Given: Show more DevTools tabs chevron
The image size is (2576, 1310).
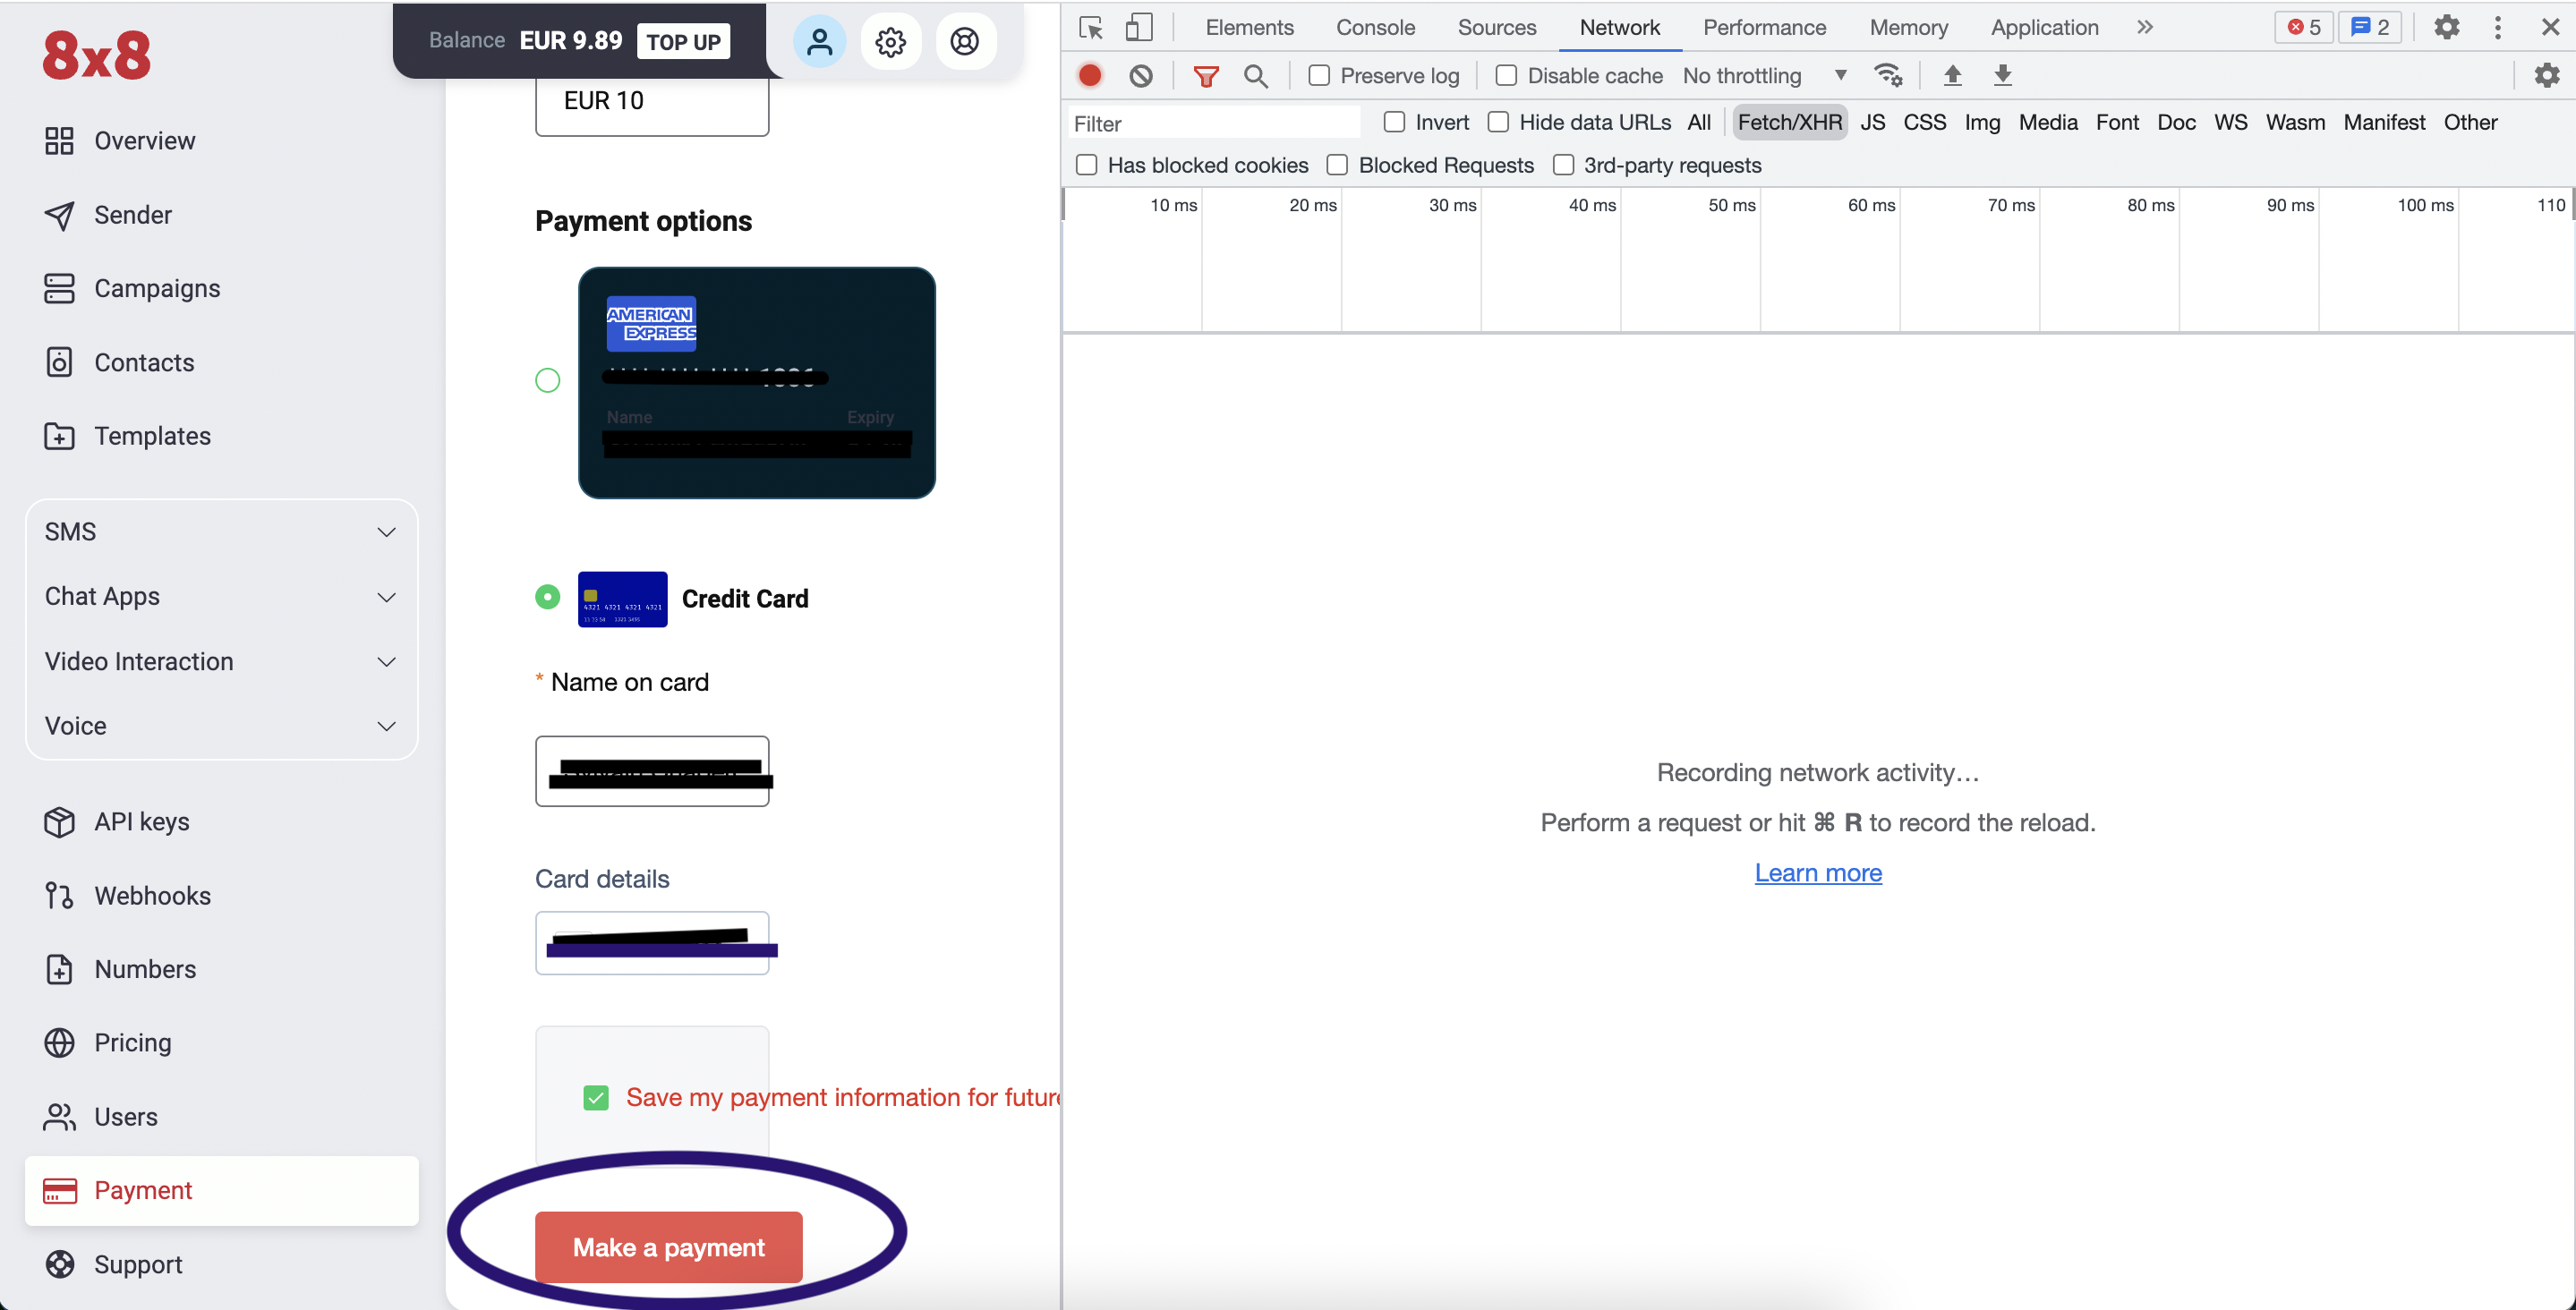Looking at the screenshot, I should tap(2145, 27).
